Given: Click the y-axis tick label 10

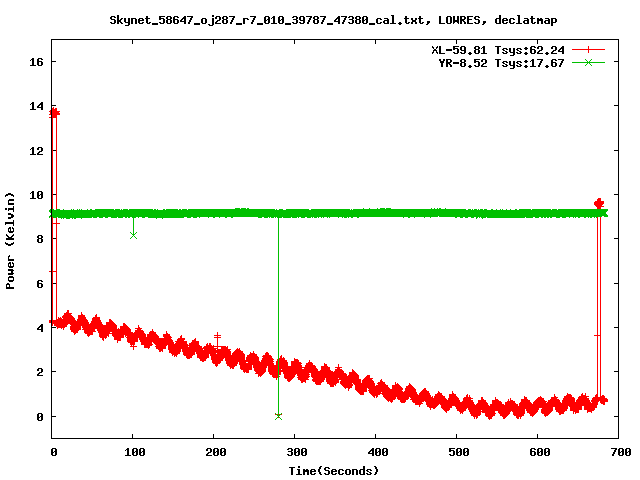Looking at the screenshot, I should (x=36, y=195).
